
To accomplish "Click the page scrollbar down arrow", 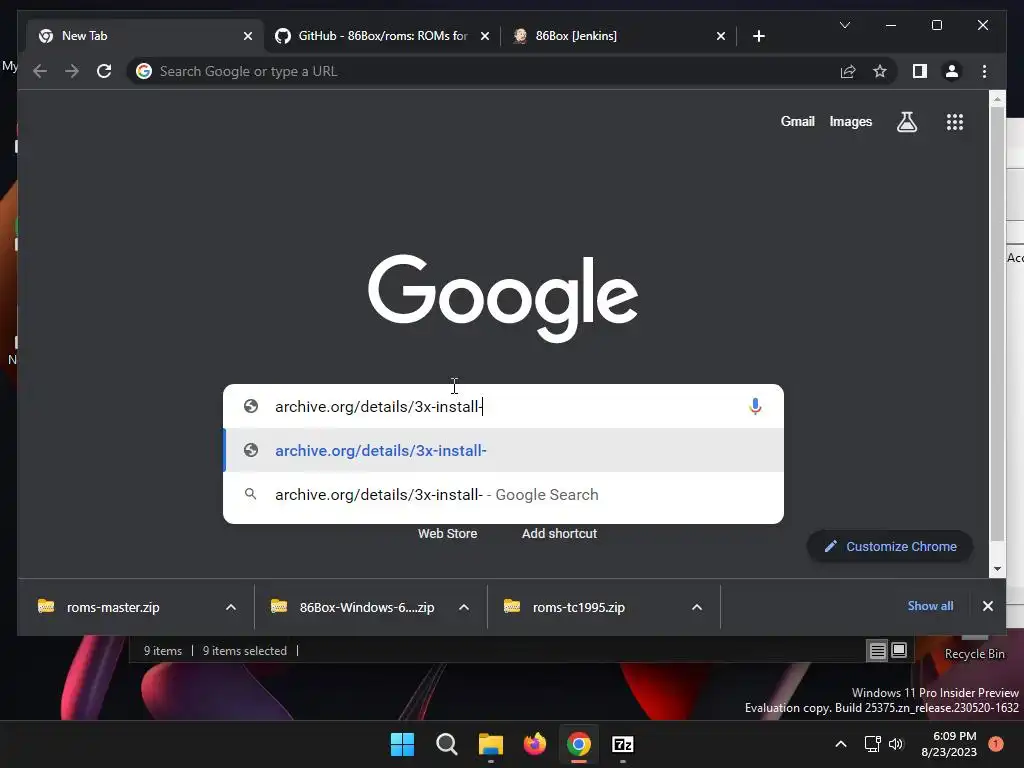I will [997, 568].
